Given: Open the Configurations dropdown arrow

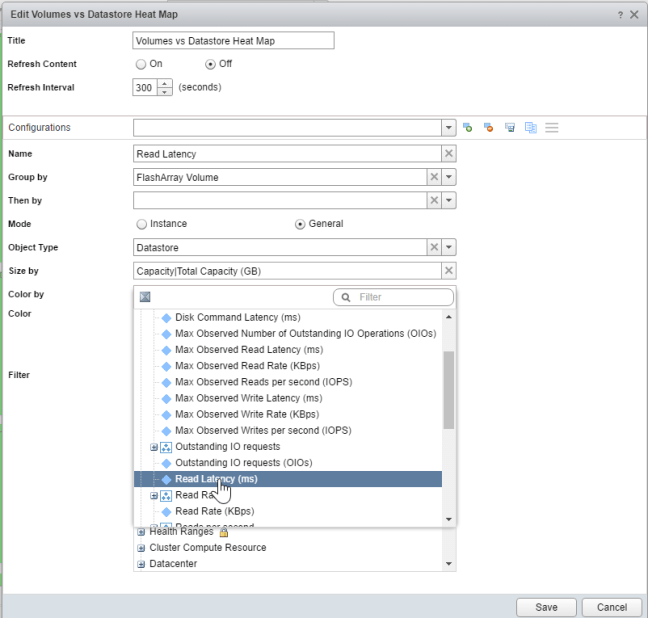Looking at the screenshot, I should (449, 128).
